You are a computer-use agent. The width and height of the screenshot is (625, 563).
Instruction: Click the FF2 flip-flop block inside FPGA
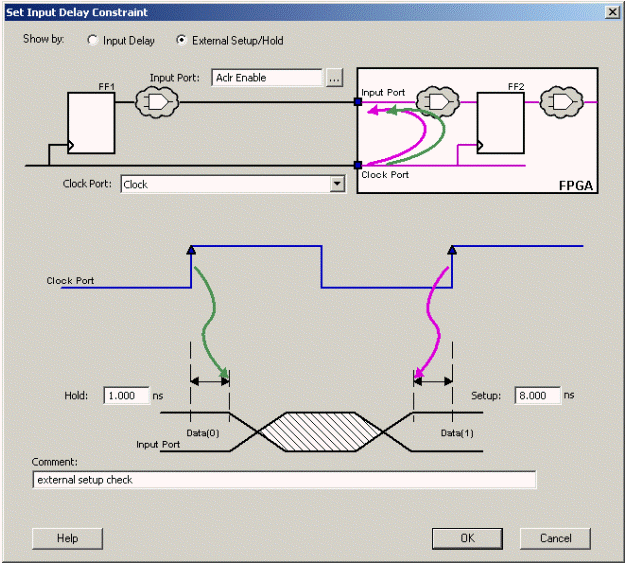[501, 123]
